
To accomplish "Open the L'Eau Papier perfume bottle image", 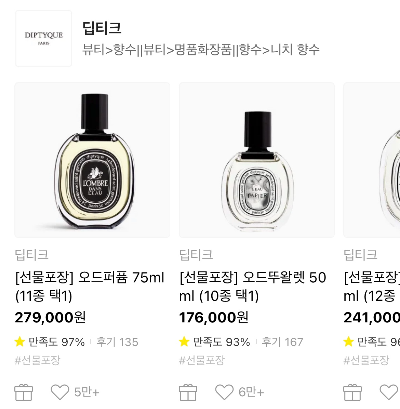I will (x=257, y=160).
